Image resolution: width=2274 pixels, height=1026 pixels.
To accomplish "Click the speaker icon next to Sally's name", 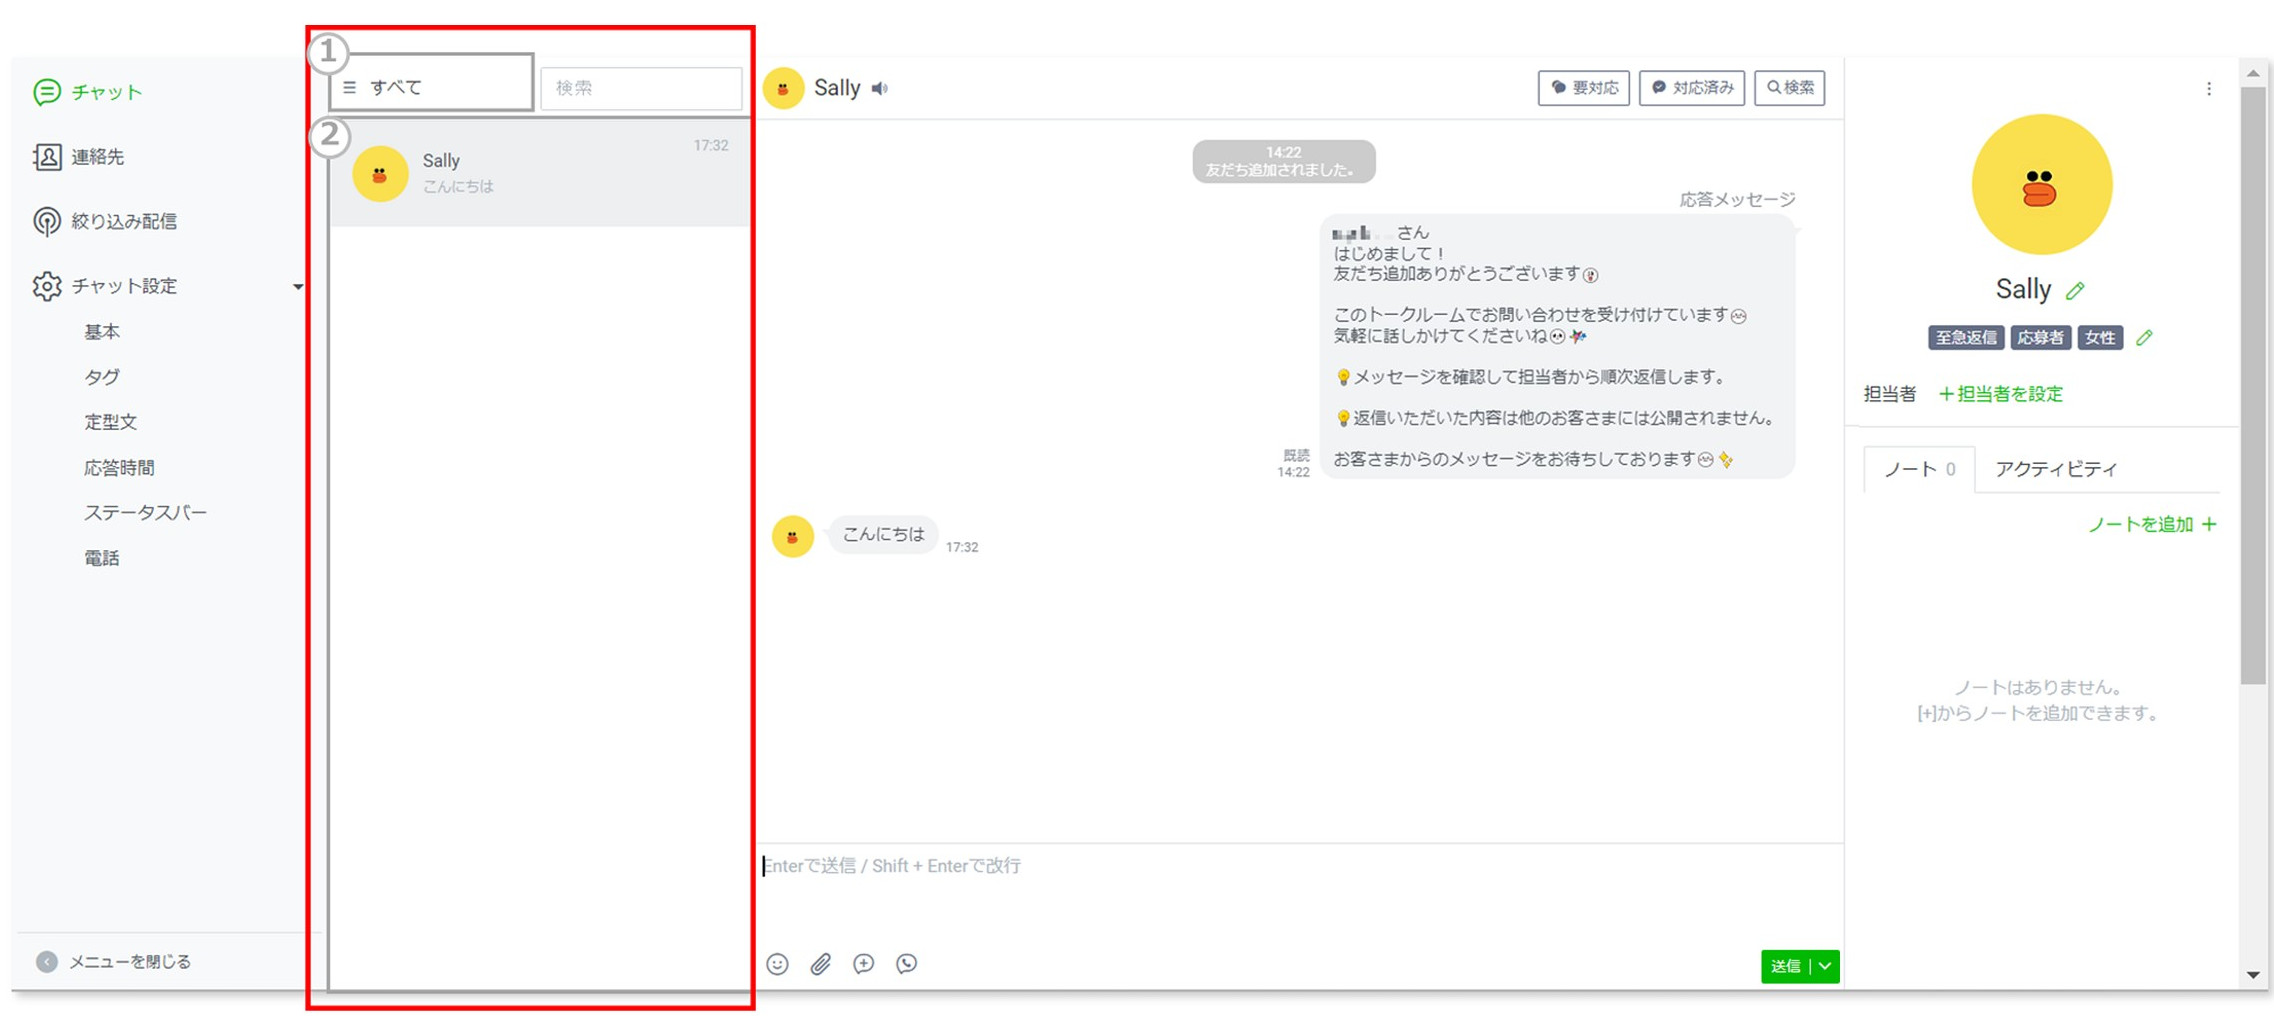I will coord(880,89).
